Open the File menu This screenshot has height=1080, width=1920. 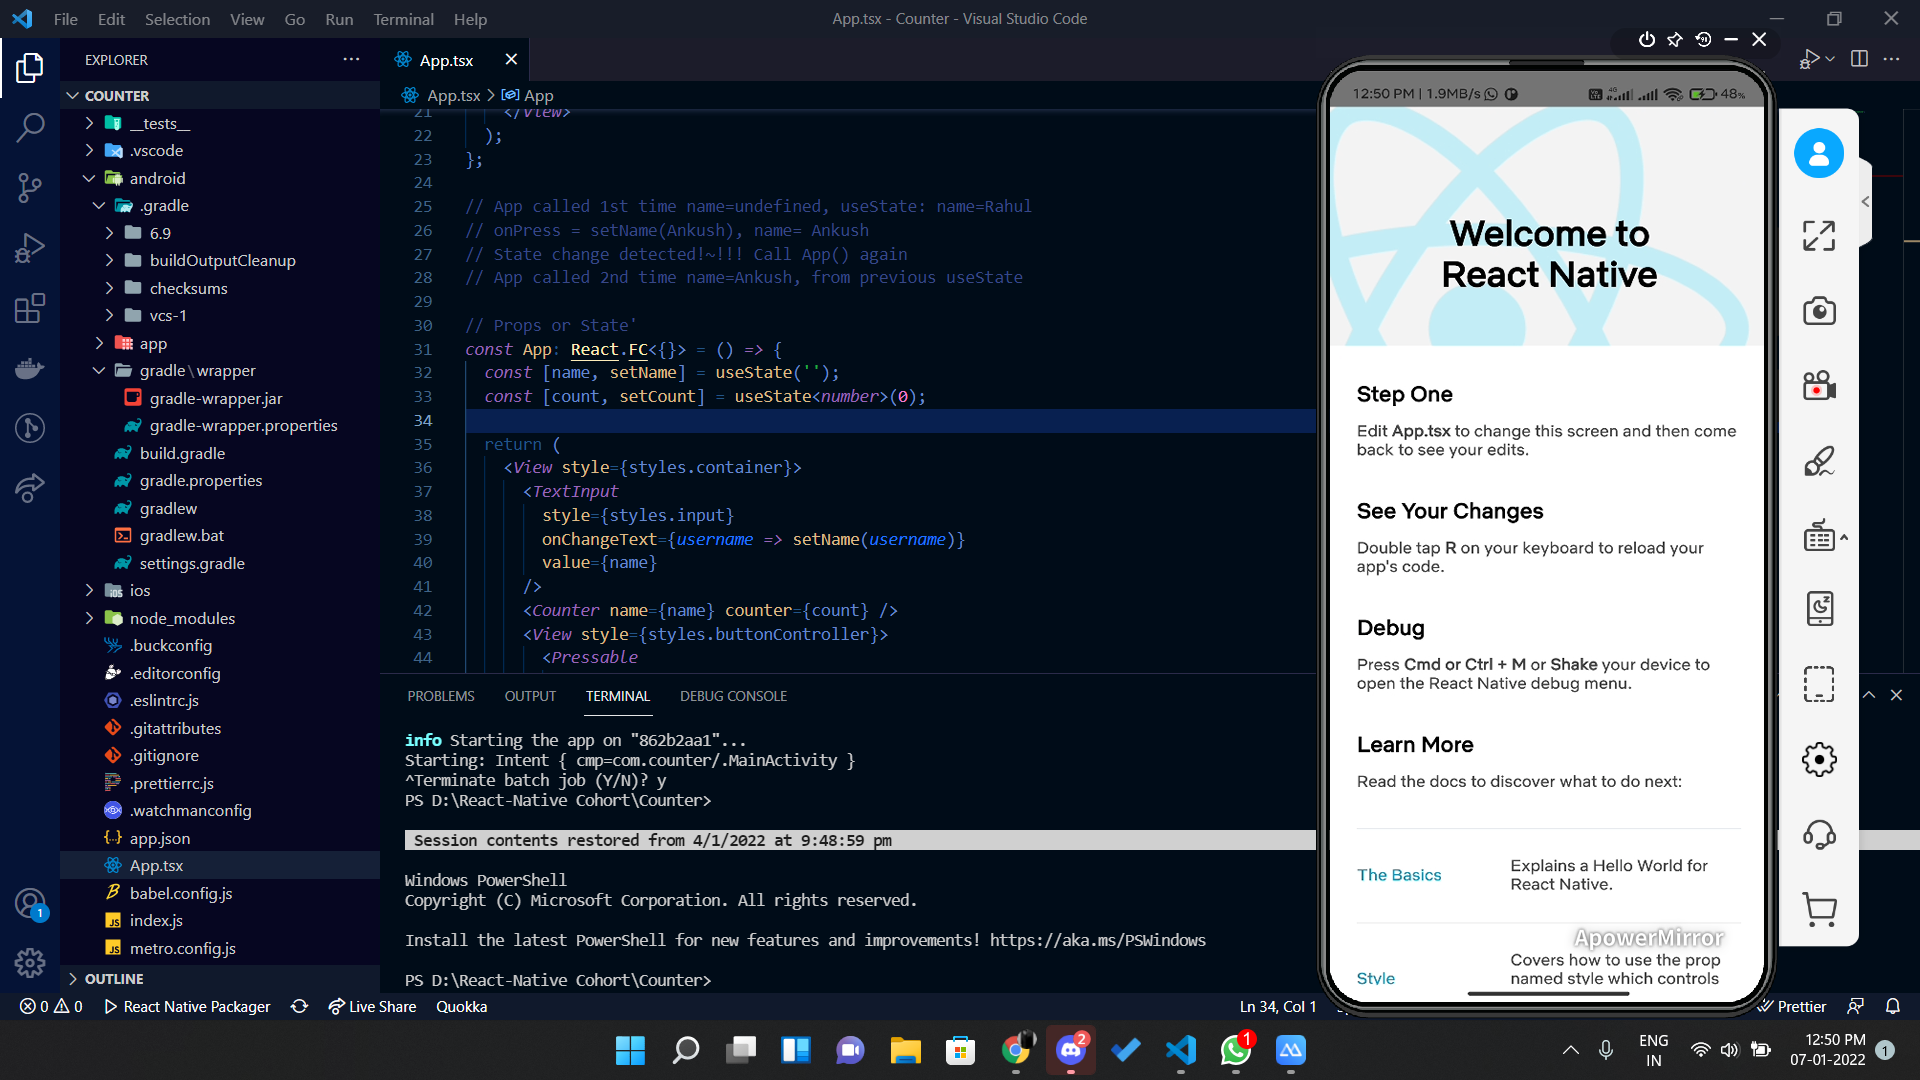coord(65,19)
